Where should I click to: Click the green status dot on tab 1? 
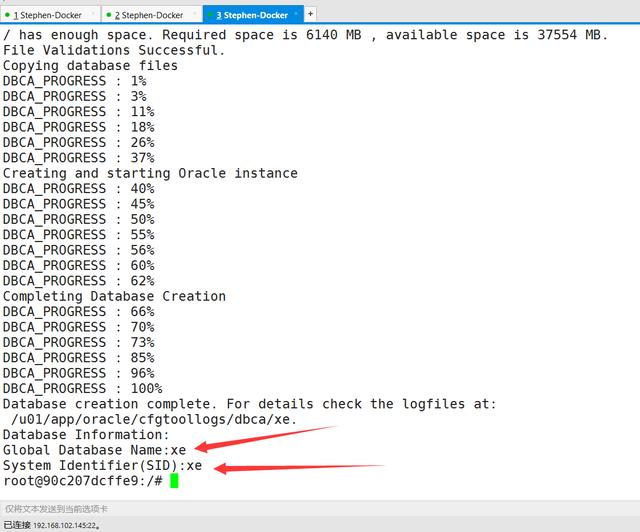[7, 15]
